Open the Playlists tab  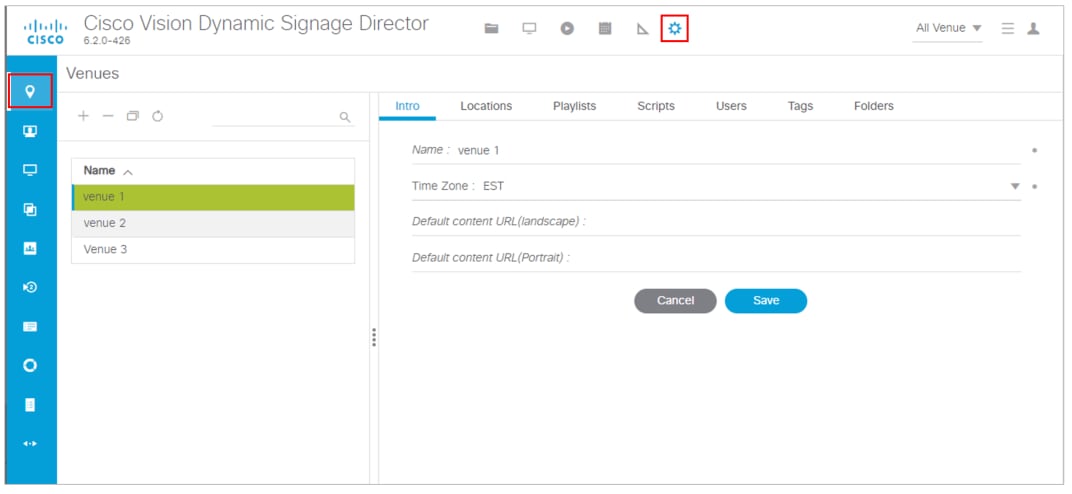pos(574,106)
